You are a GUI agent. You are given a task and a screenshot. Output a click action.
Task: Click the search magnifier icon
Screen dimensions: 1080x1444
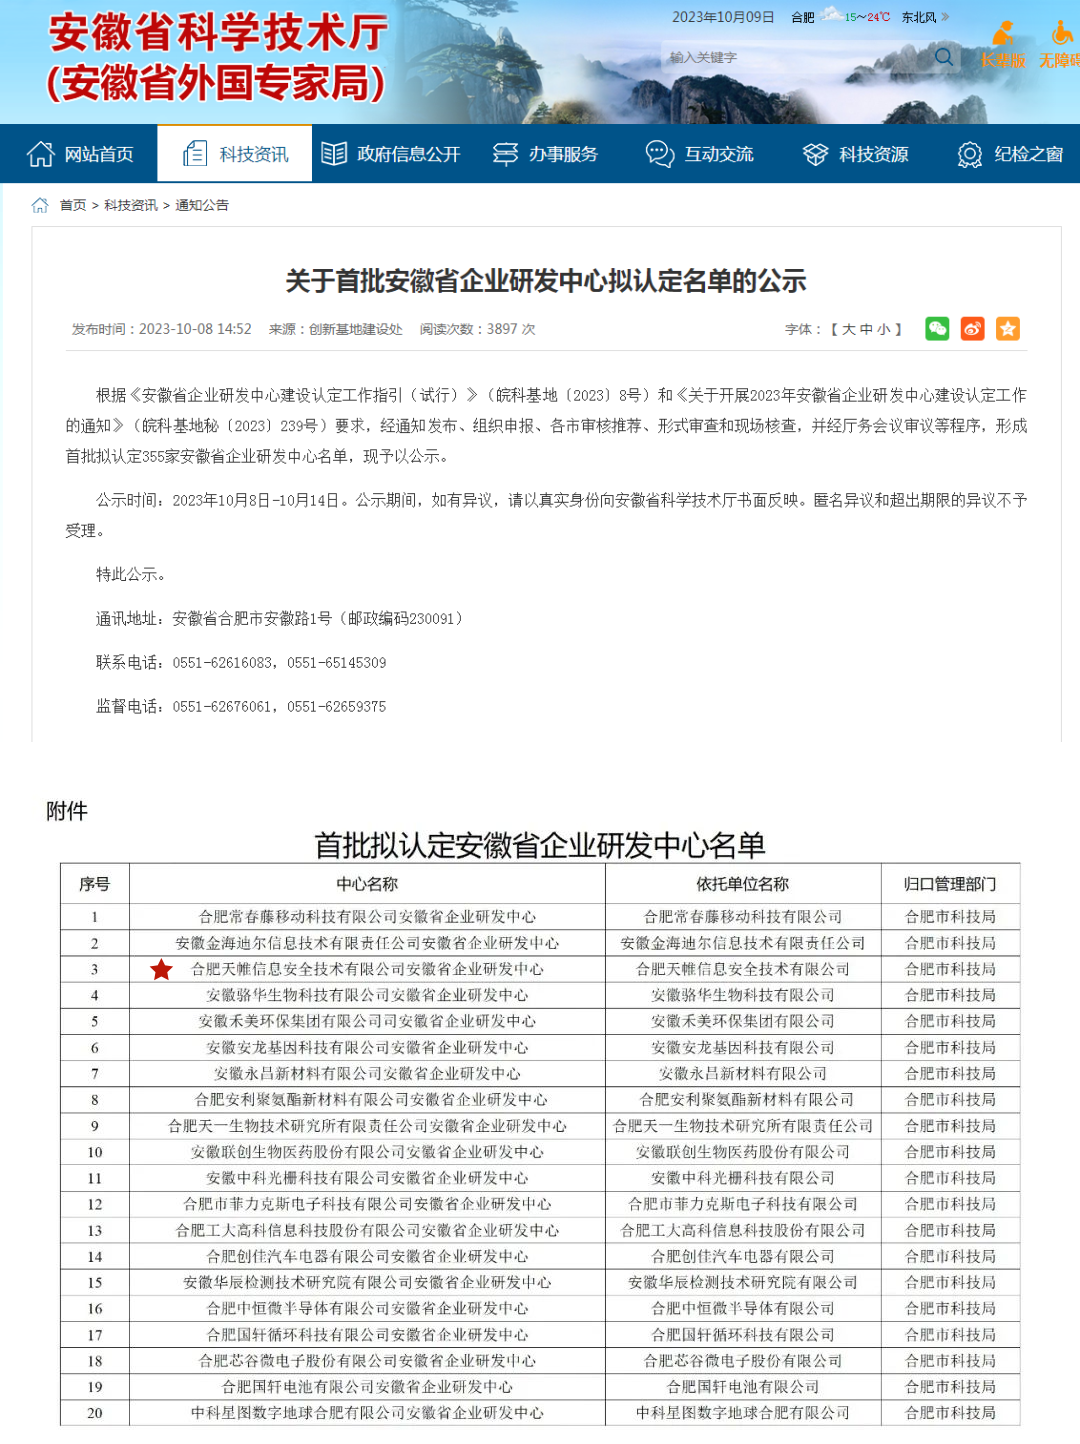(943, 57)
